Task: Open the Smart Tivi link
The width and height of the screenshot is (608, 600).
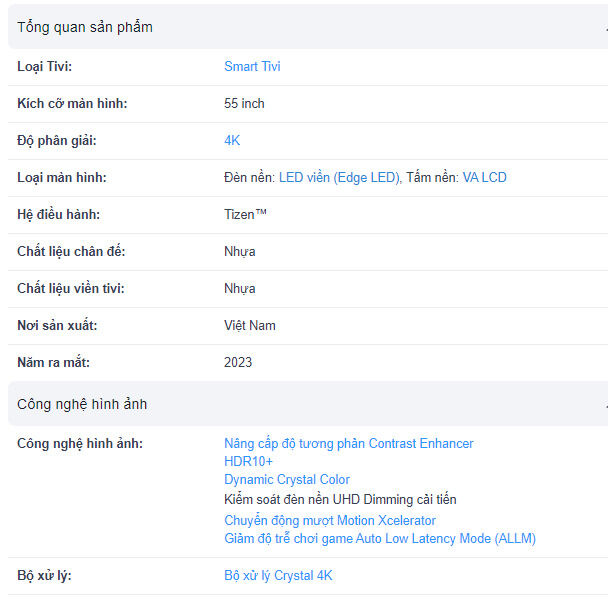Action: (252, 67)
